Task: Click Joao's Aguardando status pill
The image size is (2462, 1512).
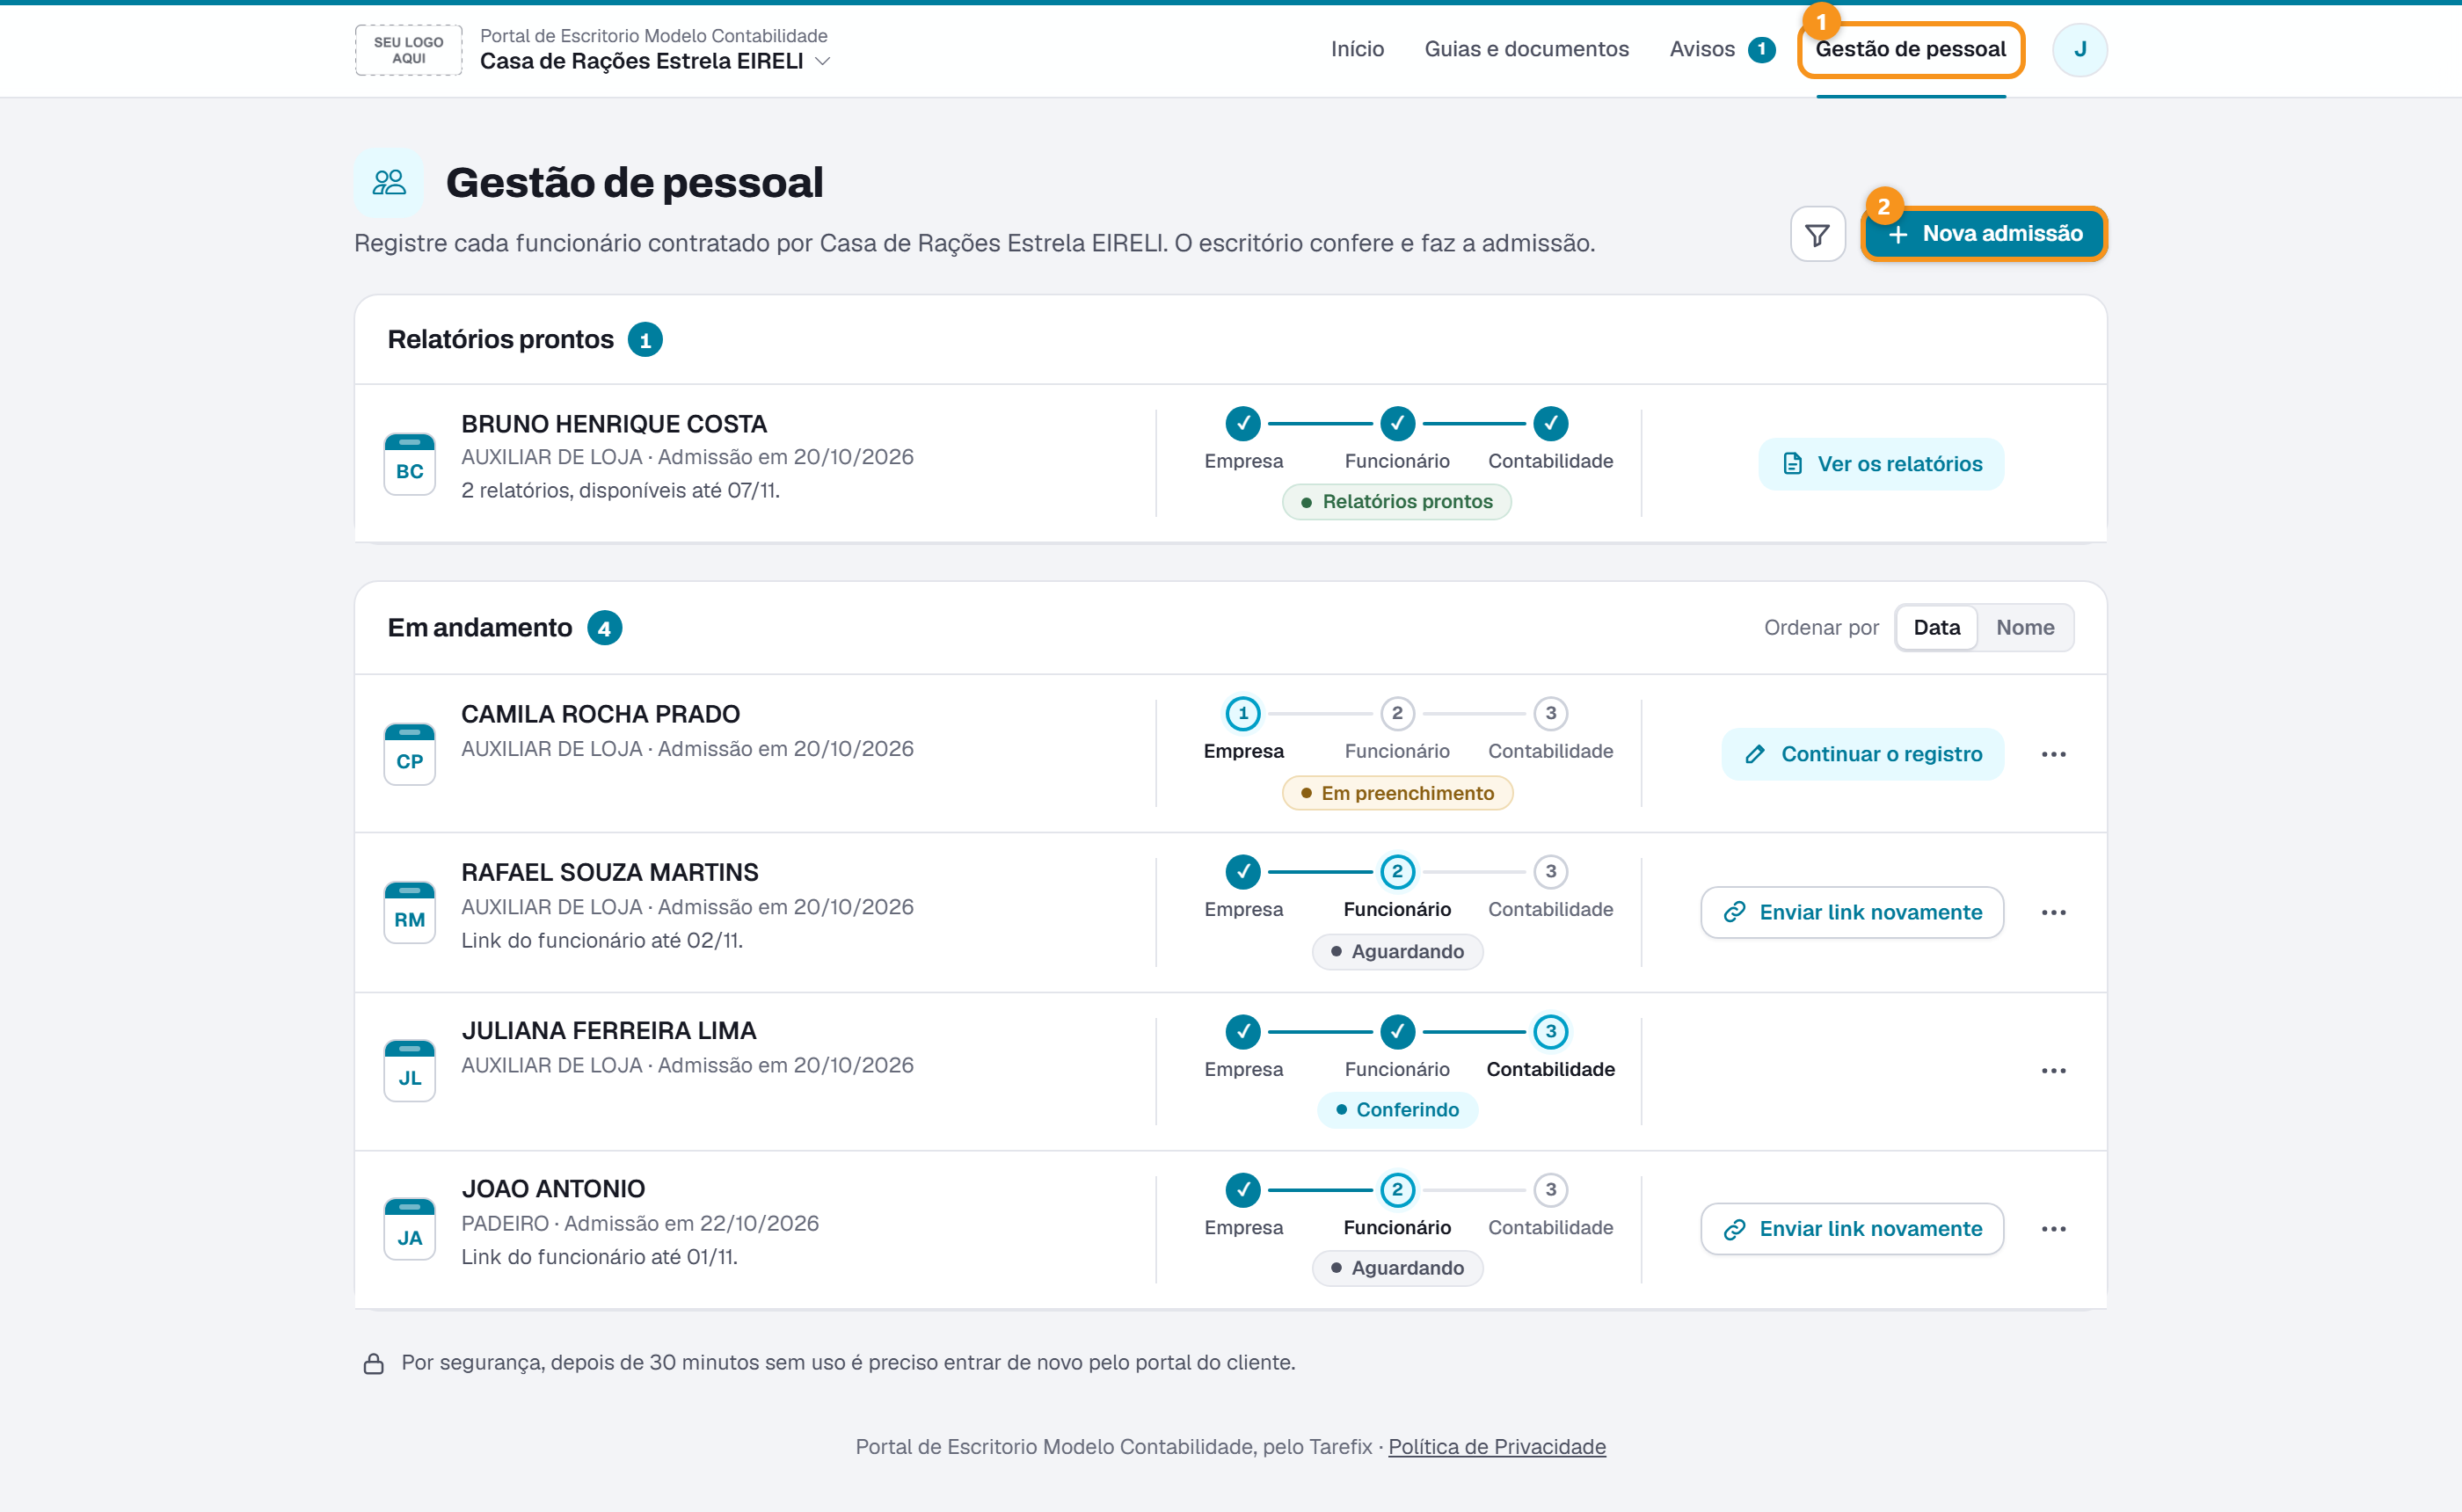Action: [x=1397, y=1268]
